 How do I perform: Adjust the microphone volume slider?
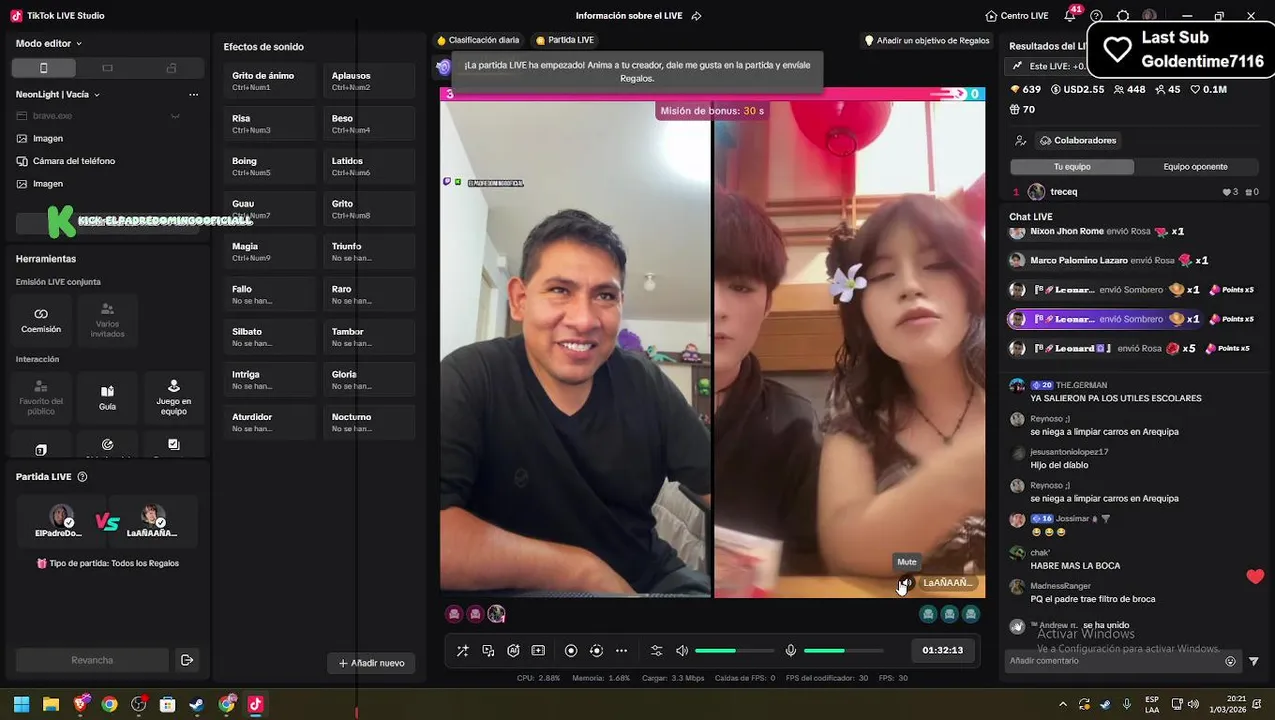pos(843,651)
